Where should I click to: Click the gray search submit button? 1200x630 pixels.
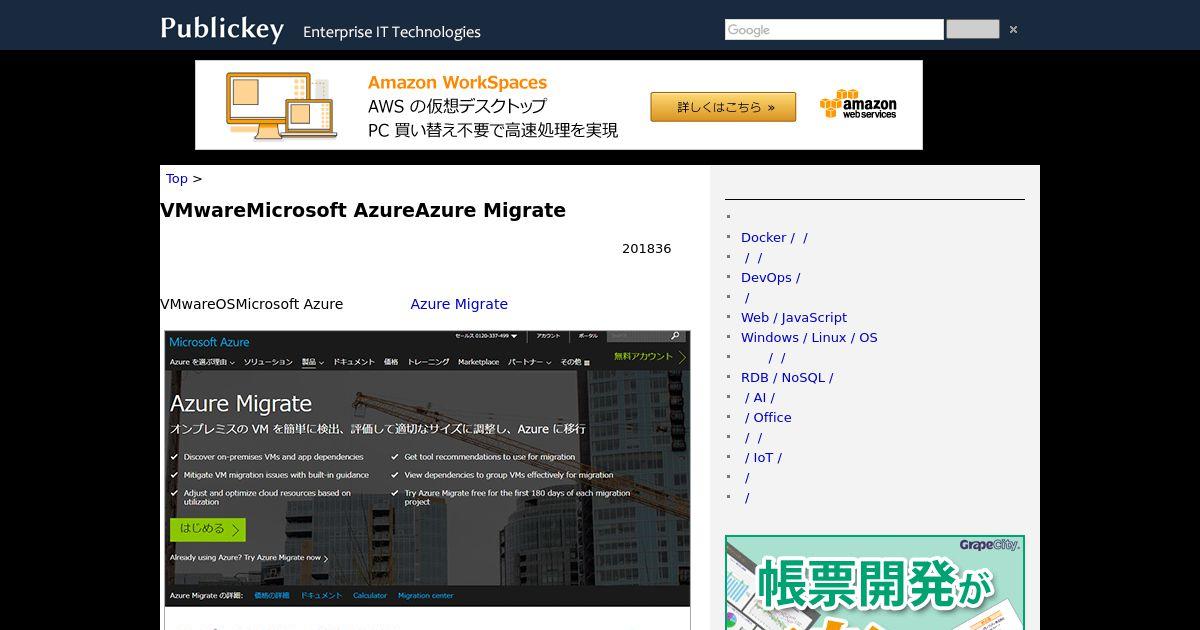[x=973, y=29]
